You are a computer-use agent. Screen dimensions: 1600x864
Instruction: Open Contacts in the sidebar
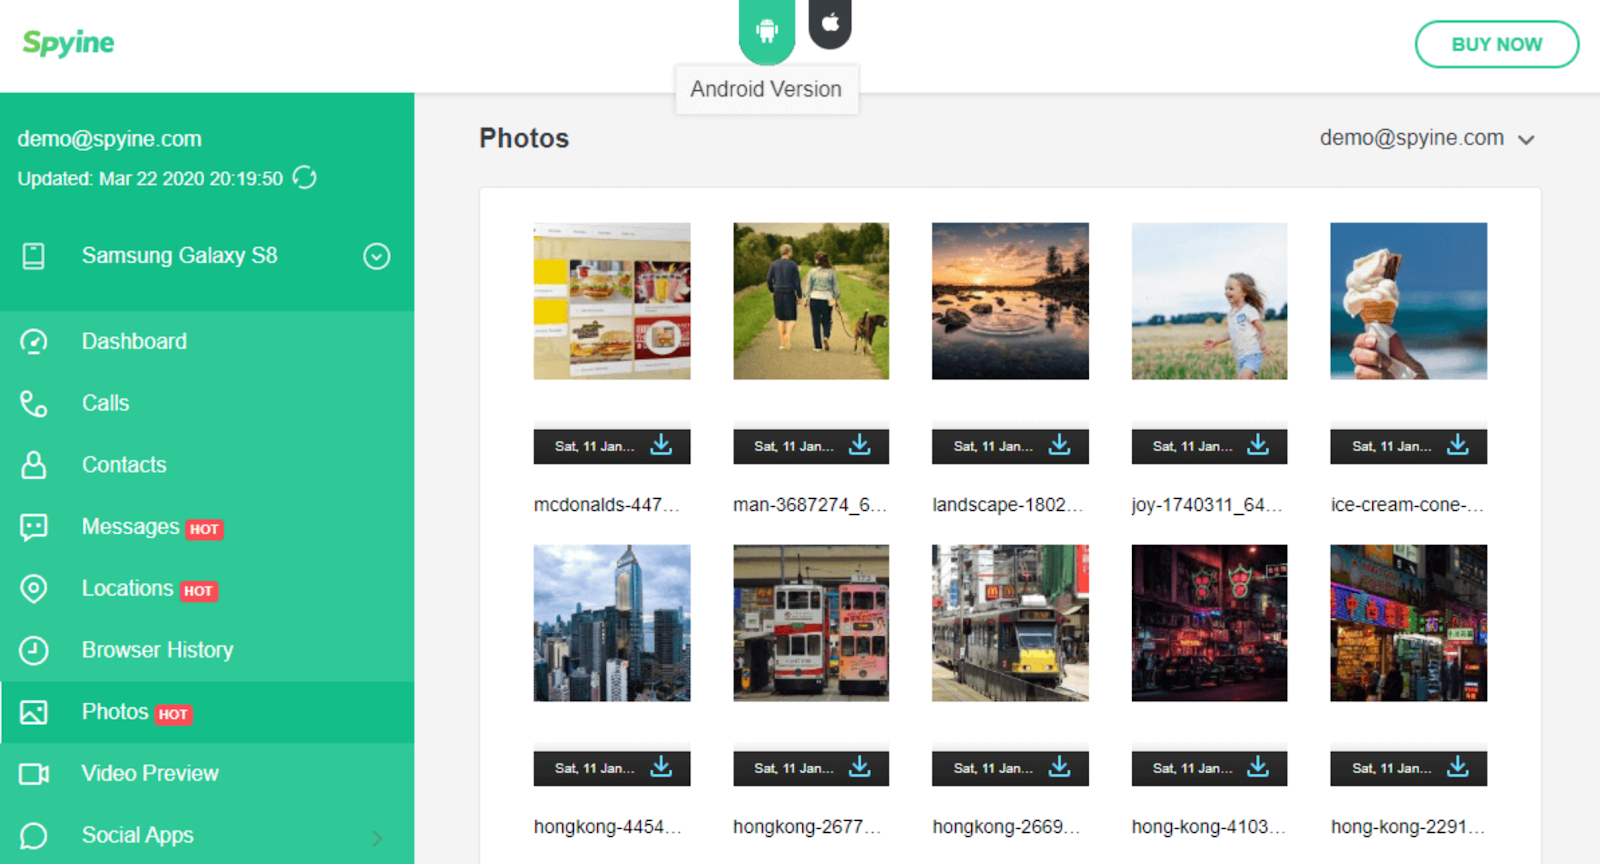tap(207, 465)
